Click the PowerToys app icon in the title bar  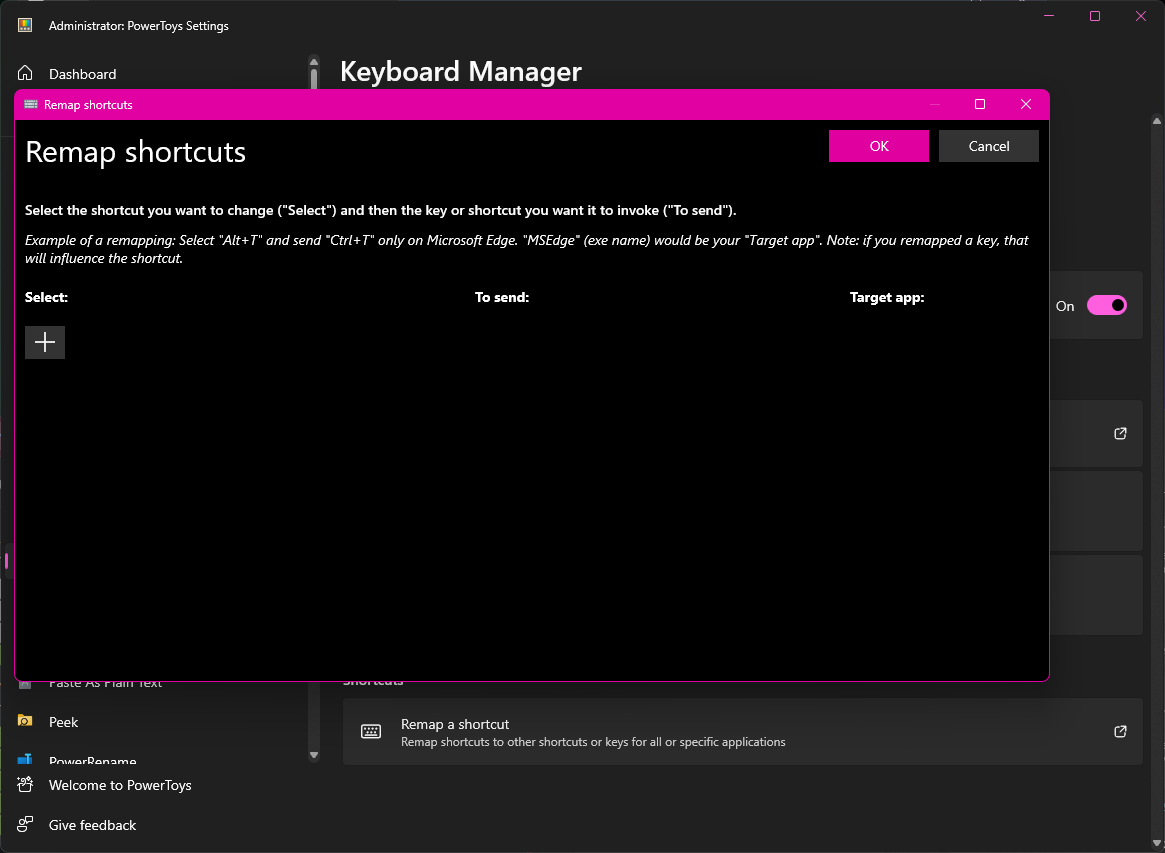point(26,26)
